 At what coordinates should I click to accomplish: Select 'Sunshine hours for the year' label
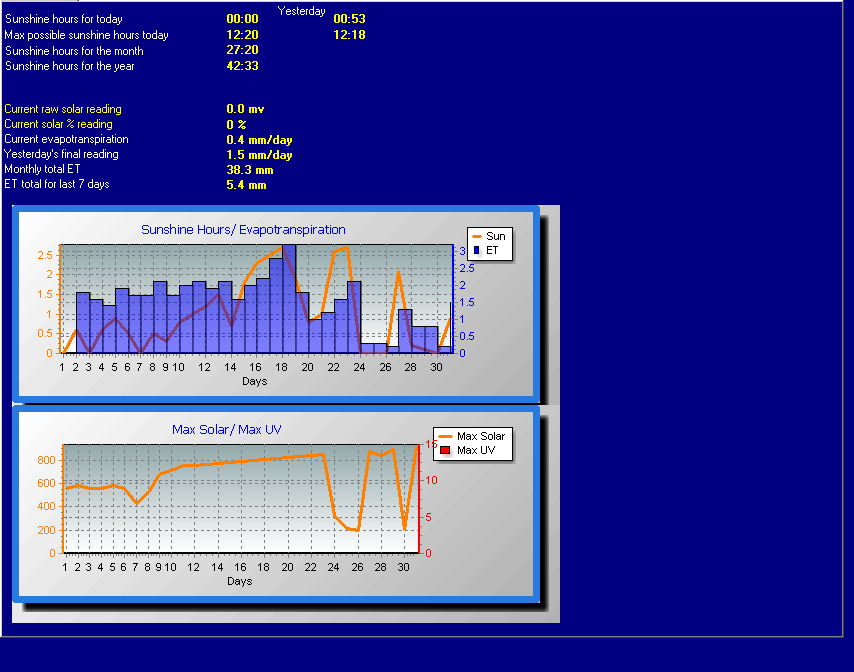click(70, 66)
